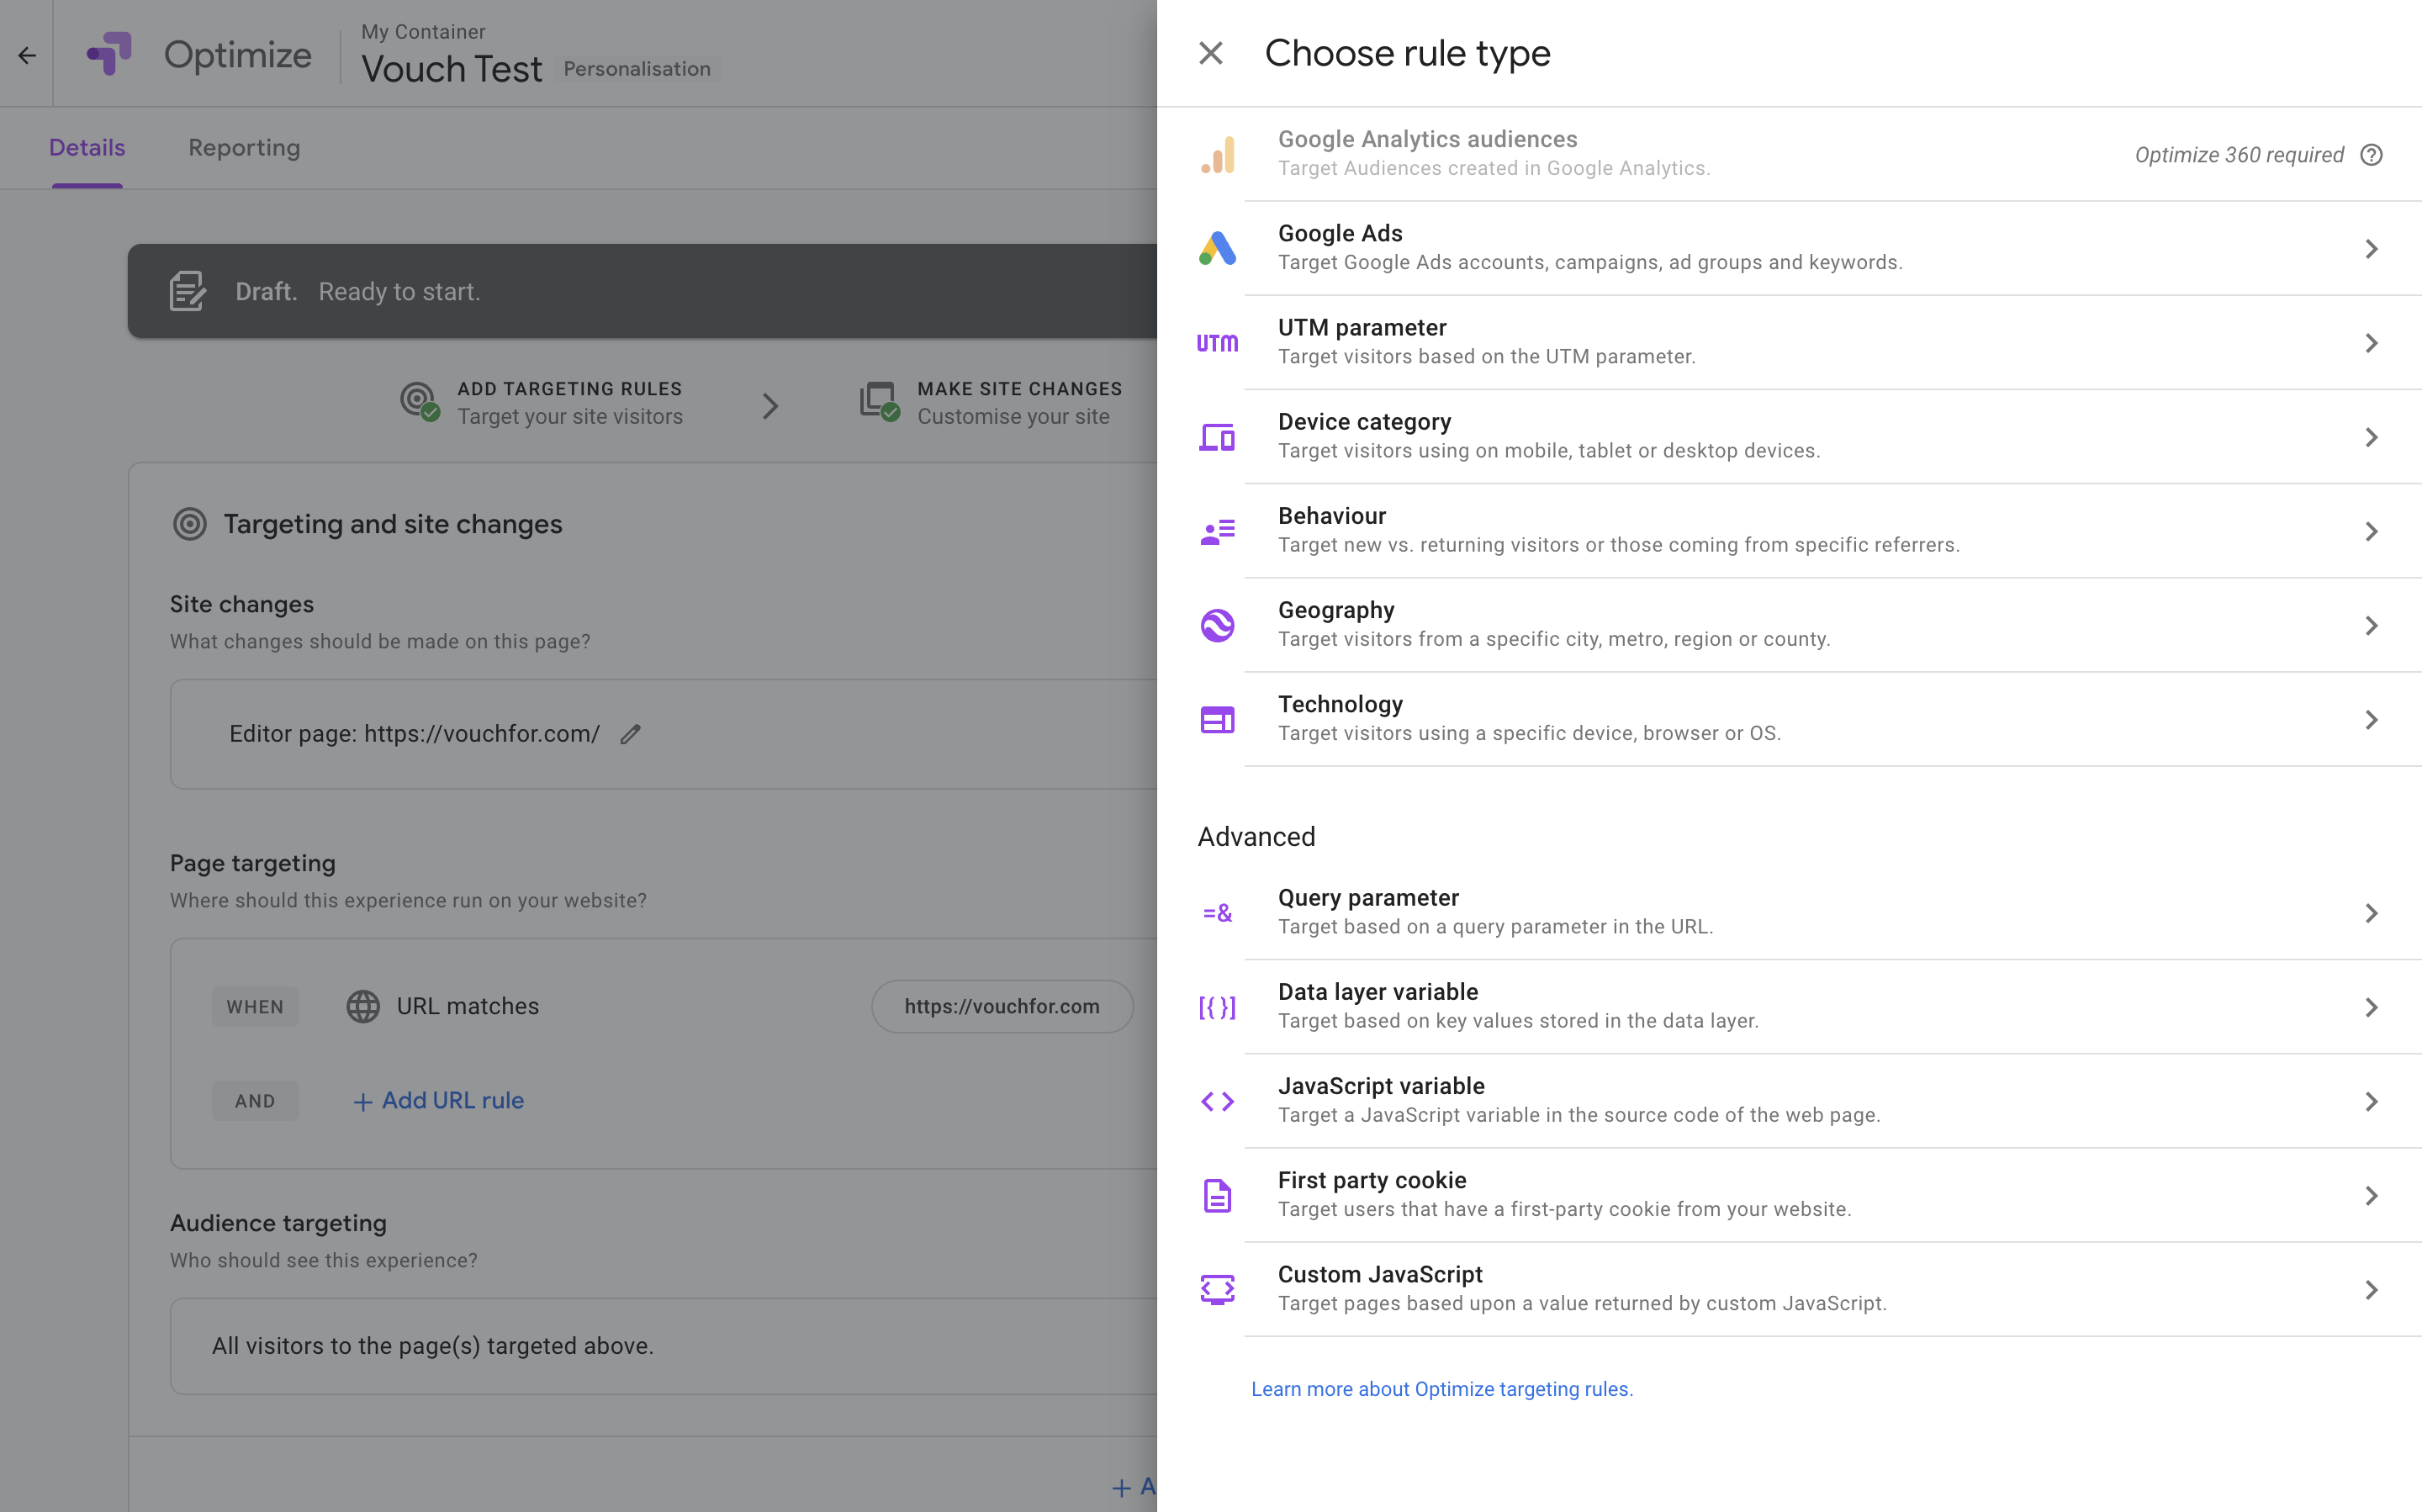
Task: Edit the editor page URL pencil icon
Action: [630, 734]
